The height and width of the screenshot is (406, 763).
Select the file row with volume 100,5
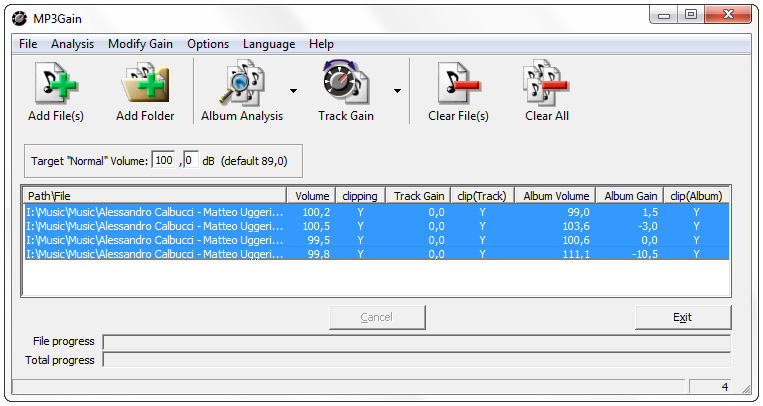click(155, 226)
